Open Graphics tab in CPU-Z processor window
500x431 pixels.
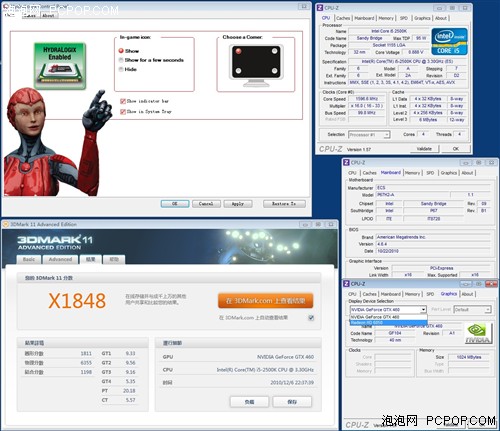(x=422, y=18)
